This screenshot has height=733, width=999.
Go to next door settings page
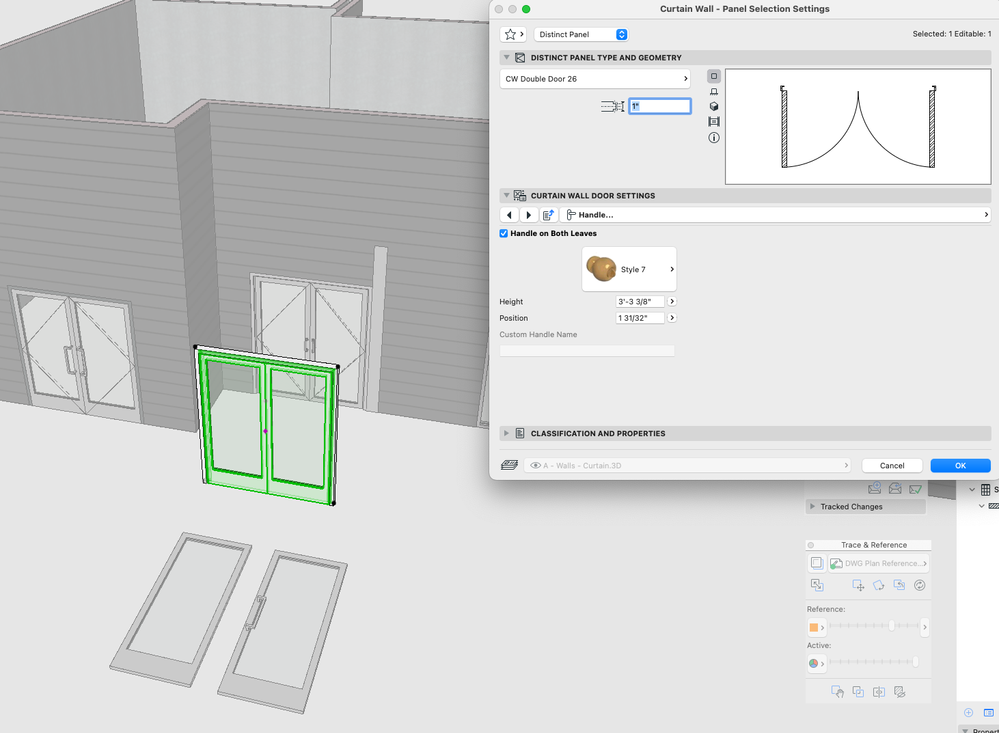point(529,215)
